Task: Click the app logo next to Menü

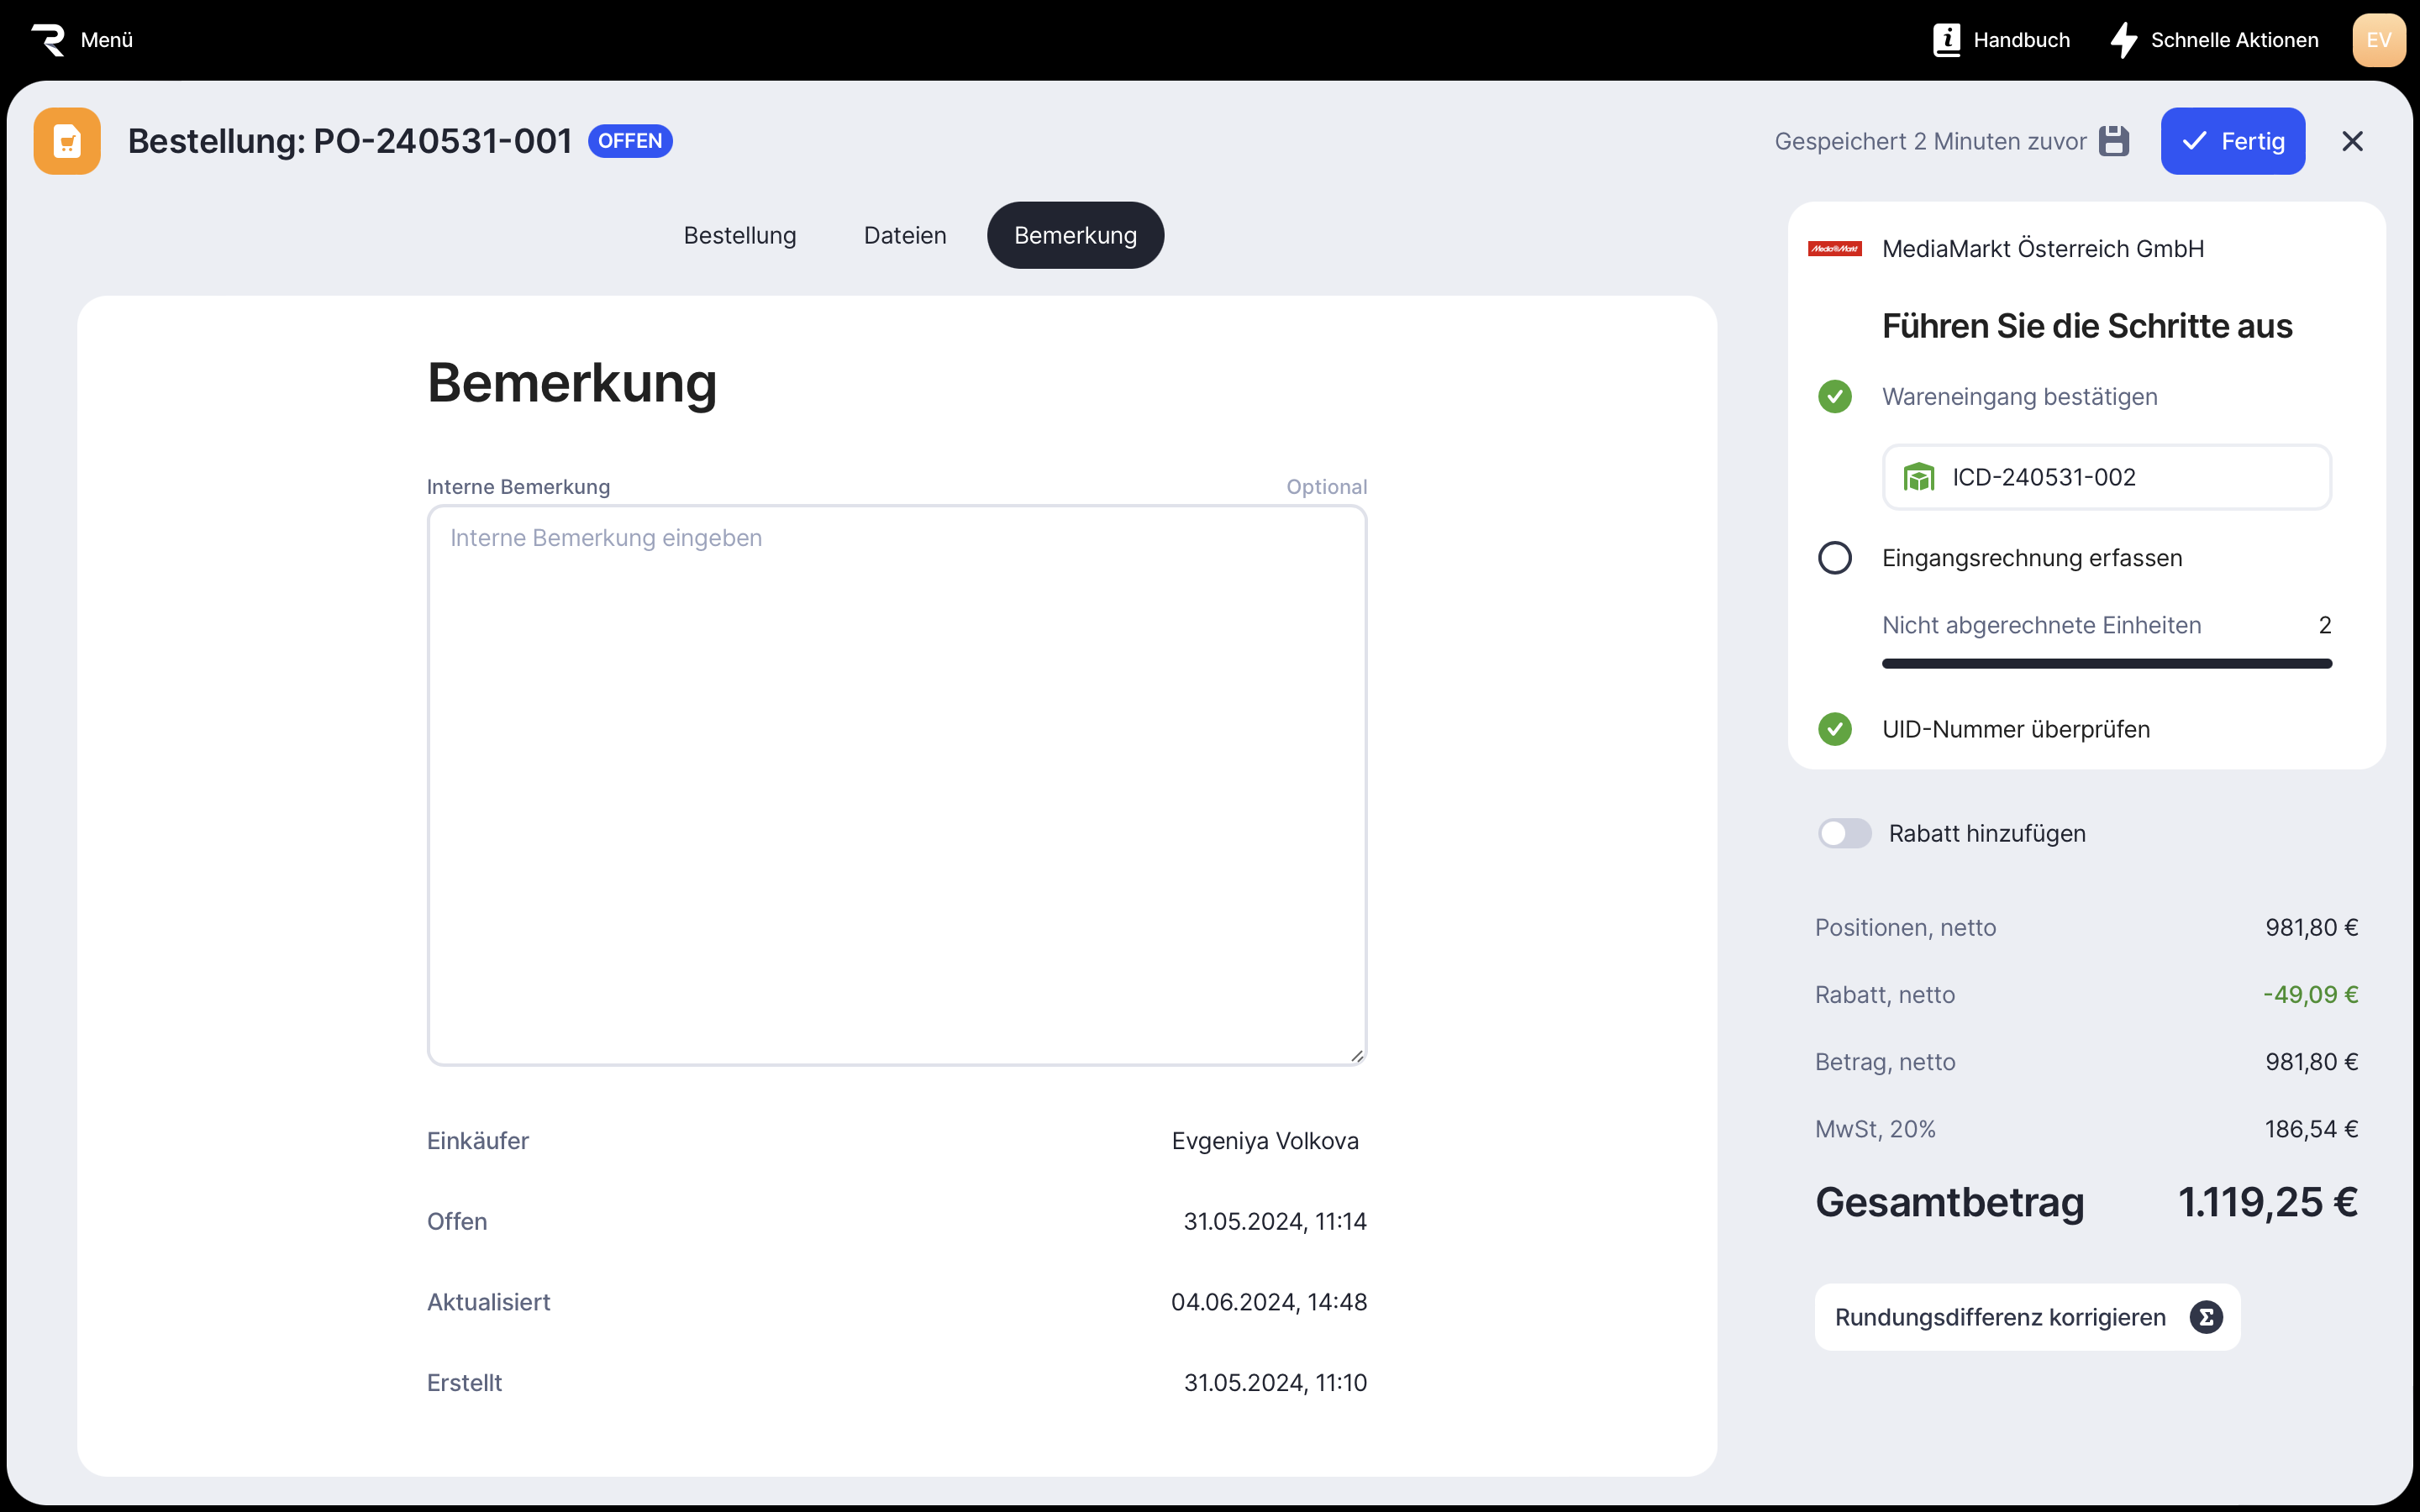Action: [48, 40]
